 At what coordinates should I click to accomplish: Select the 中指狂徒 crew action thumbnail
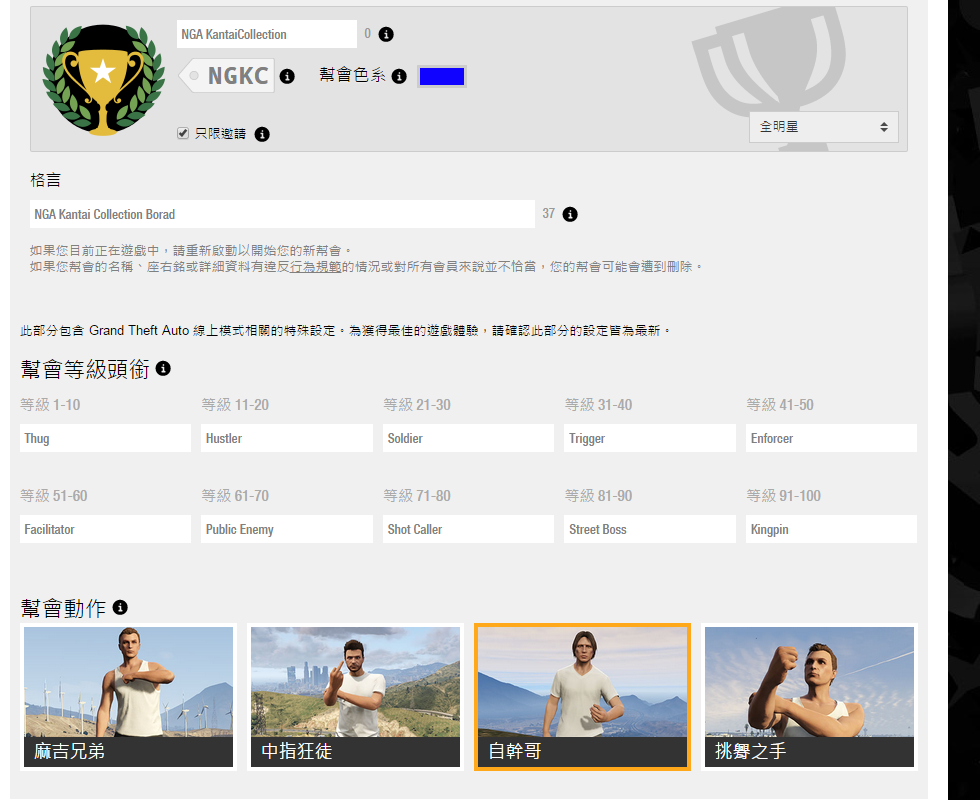pos(355,697)
